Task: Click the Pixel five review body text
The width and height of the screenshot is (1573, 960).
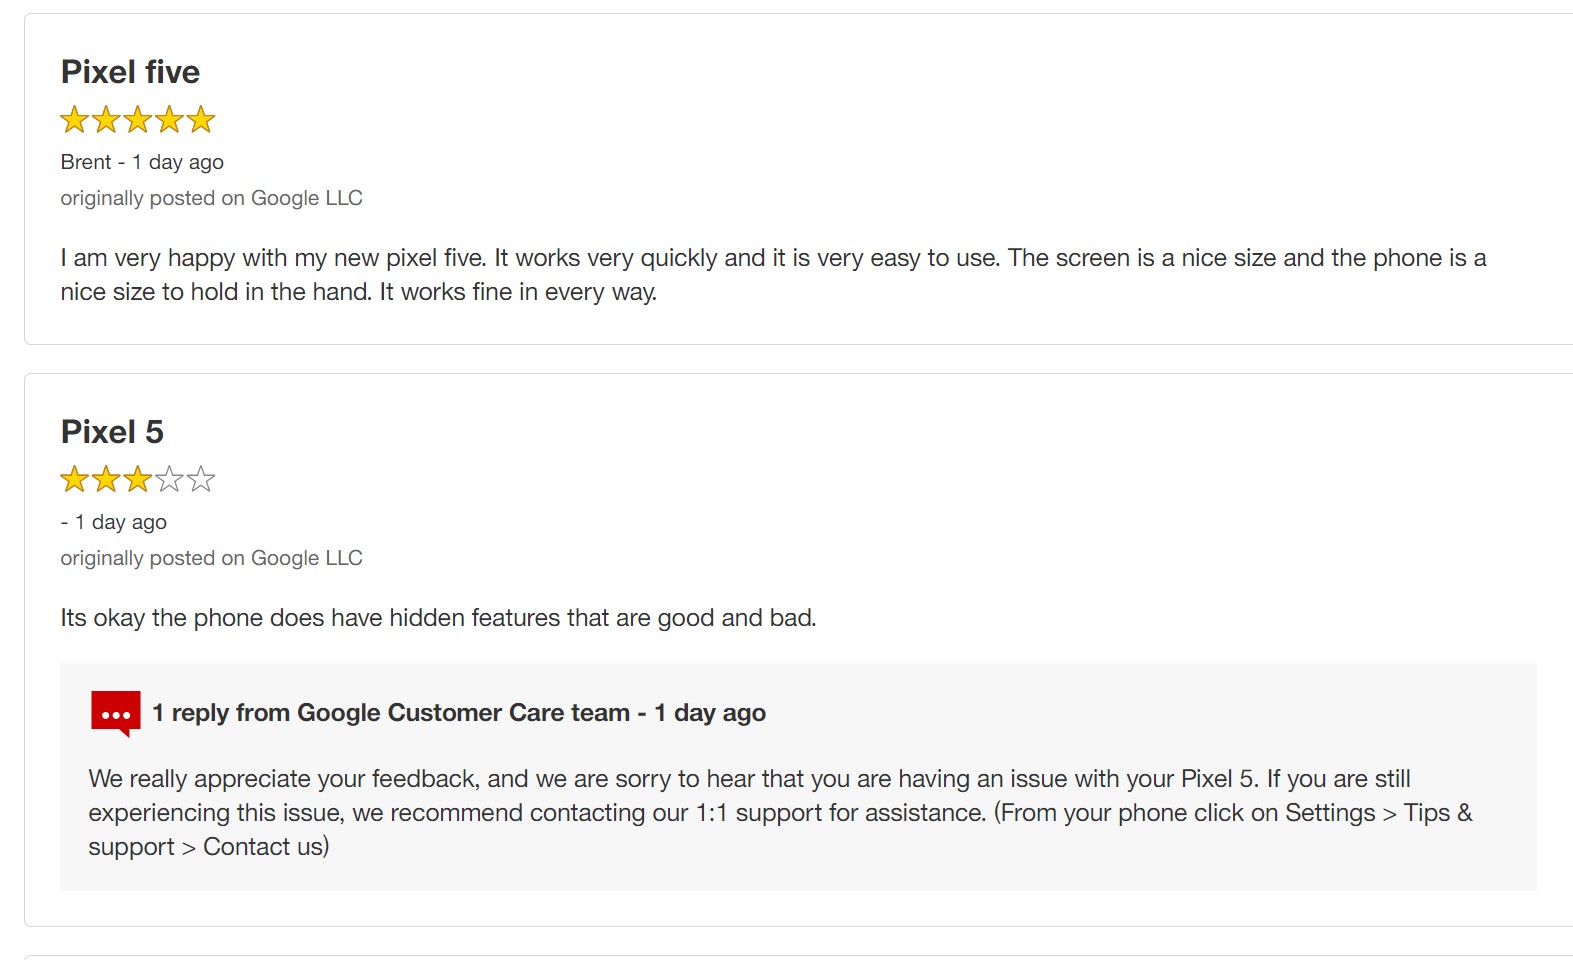Action: pyautogui.click(x=773, y=275)
